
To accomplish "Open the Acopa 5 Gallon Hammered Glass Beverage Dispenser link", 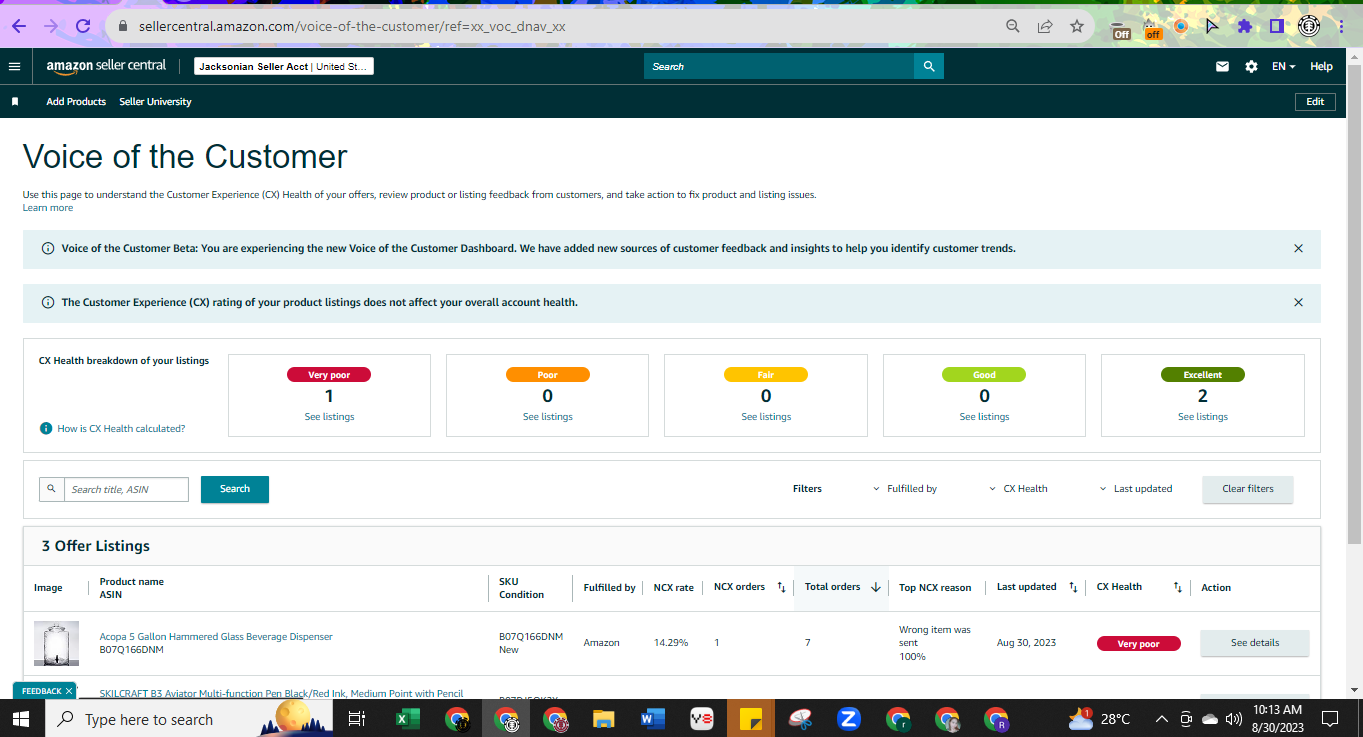I will [x=216, y=637].
